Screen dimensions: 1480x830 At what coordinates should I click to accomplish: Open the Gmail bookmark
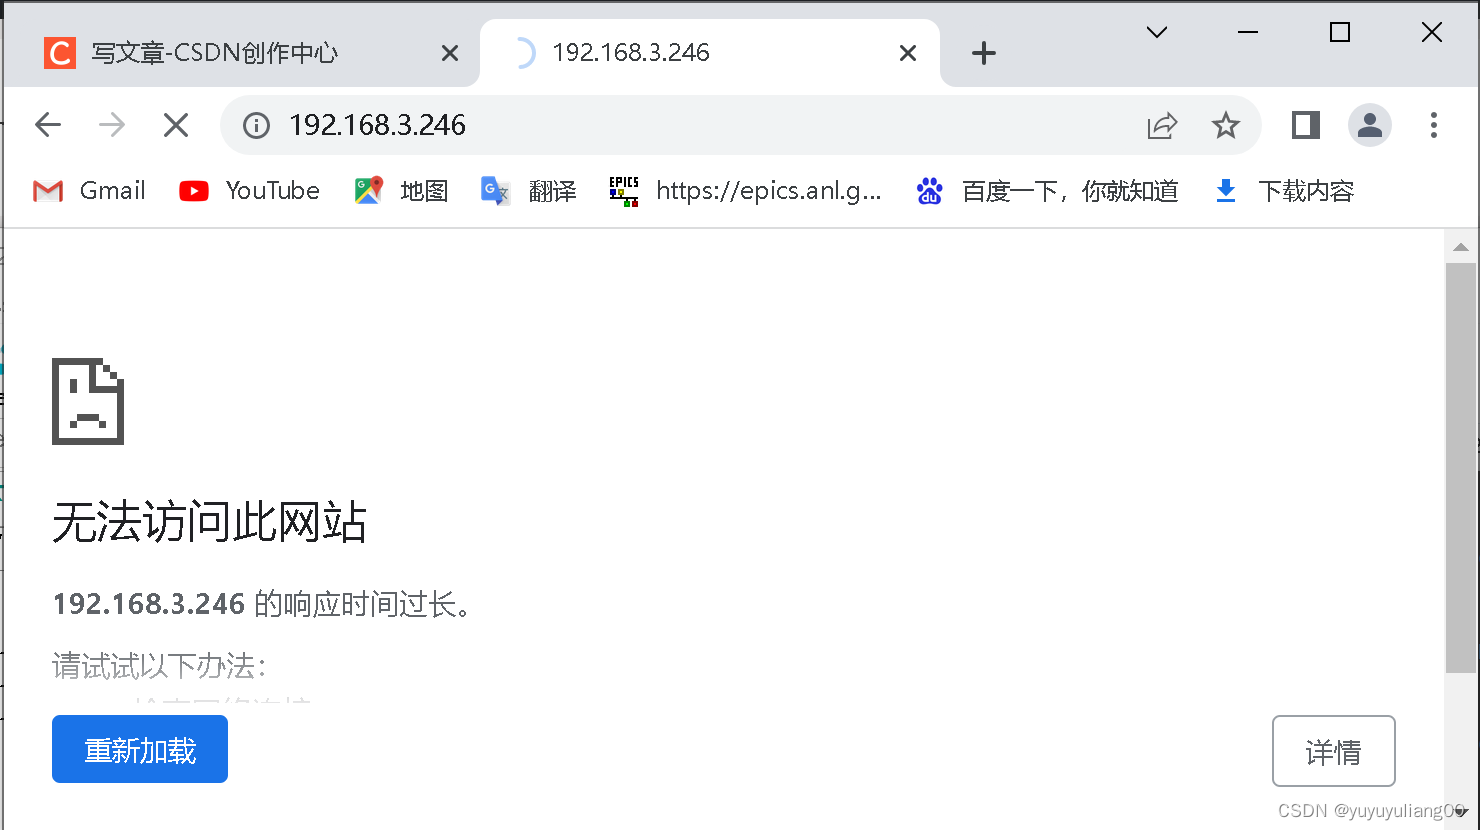click(89, 191)
